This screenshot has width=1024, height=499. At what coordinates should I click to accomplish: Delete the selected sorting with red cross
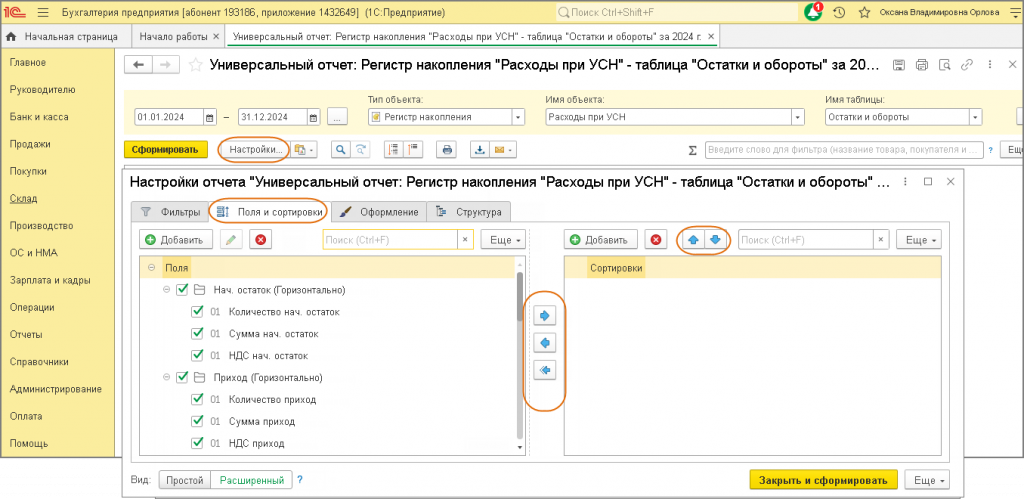[x=656, y=240]
